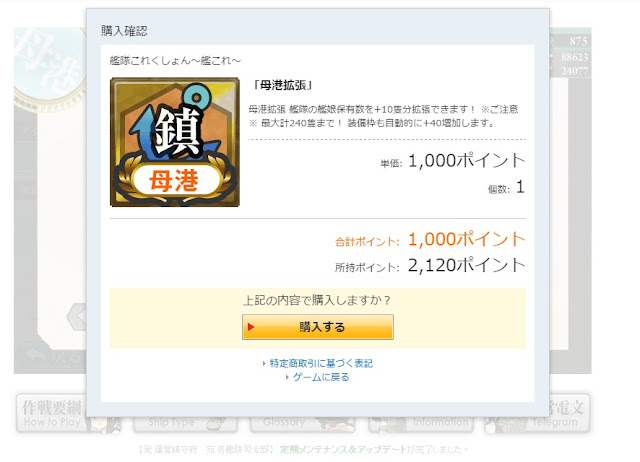This screenshot has width=640, height=462.
Task: Click the 個数 quantity value 1
Action: click(x=520, y=187)
